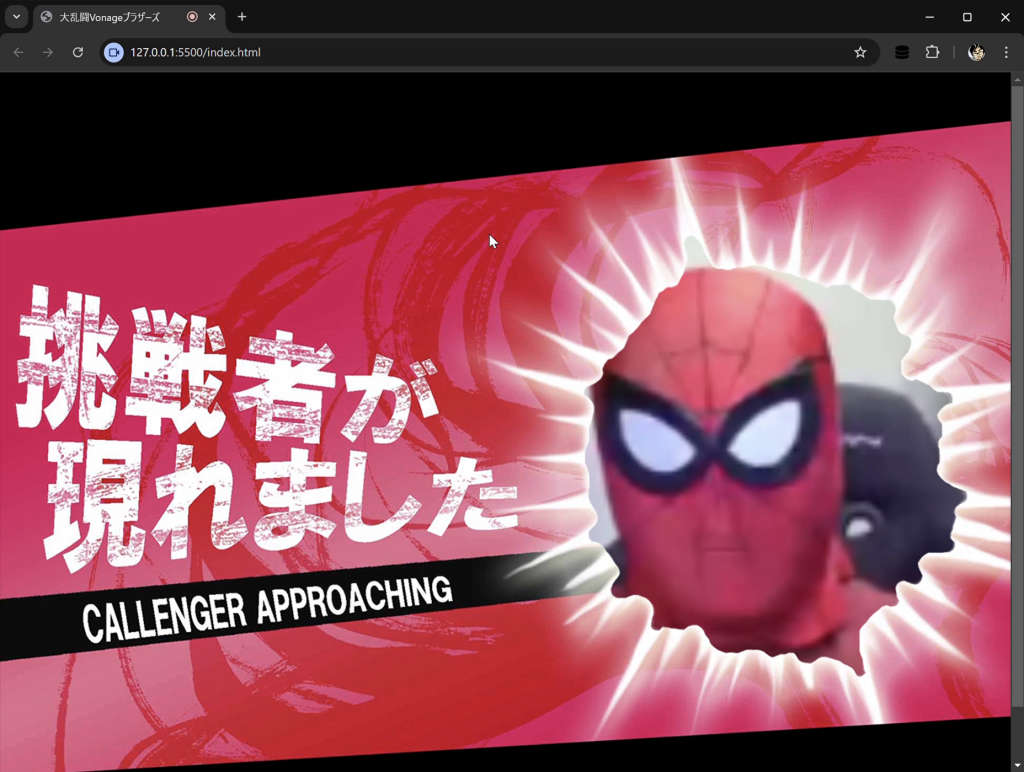Minimize the browser window
Viewport: 1024px width, 772px height.
(930, 17)
